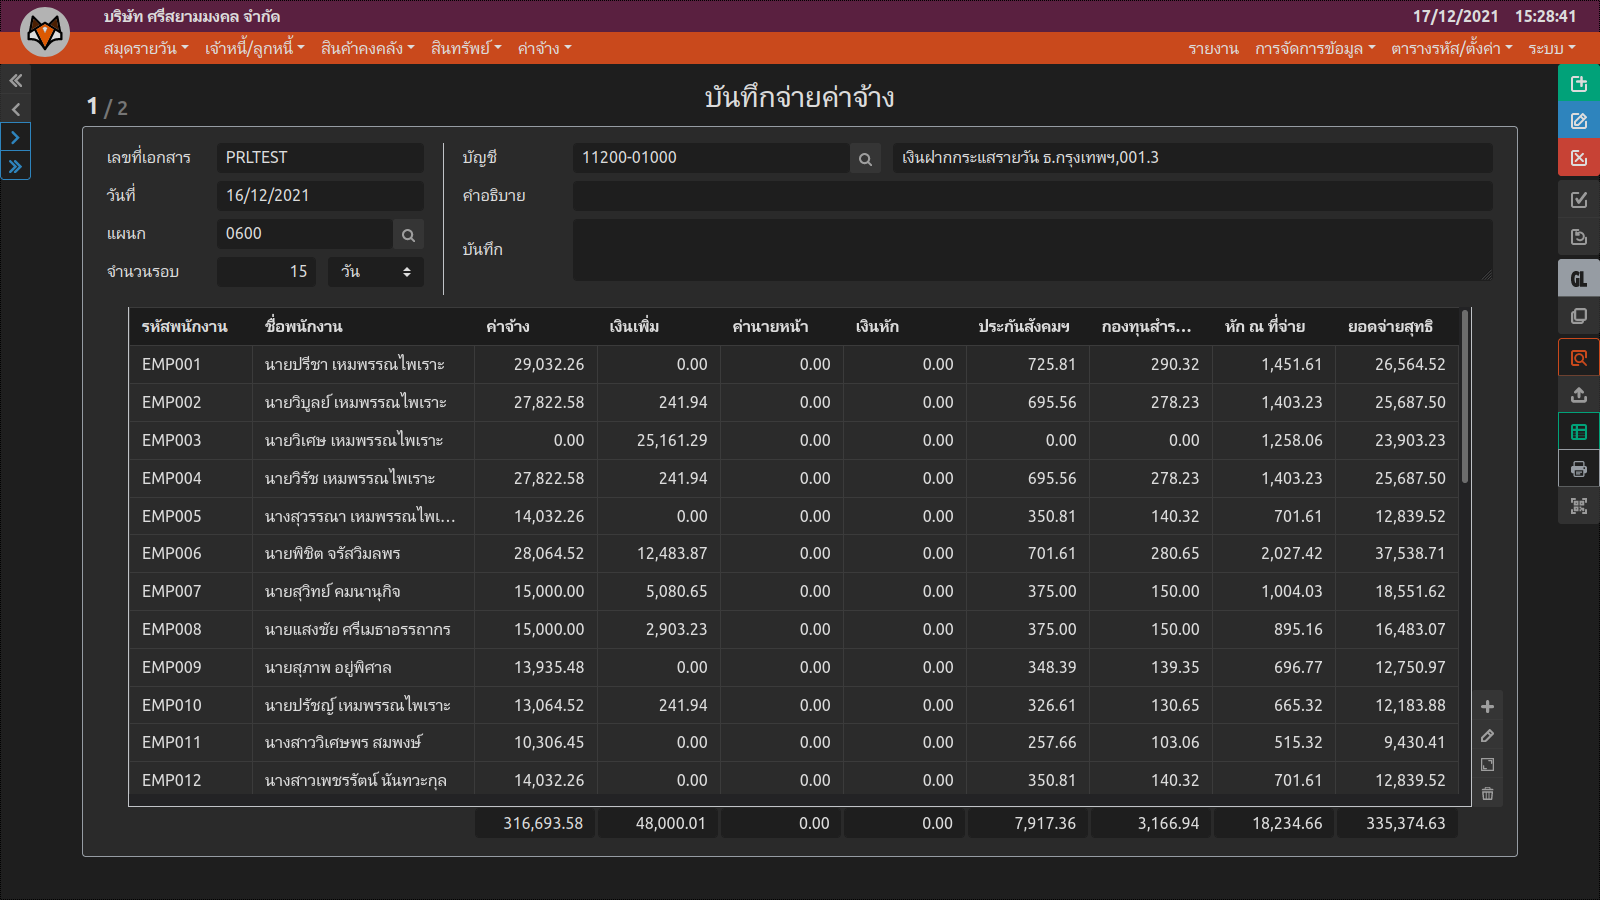Open the ตารางรหัส/ตั้งค่า menu

click(x=1451, y=48)
